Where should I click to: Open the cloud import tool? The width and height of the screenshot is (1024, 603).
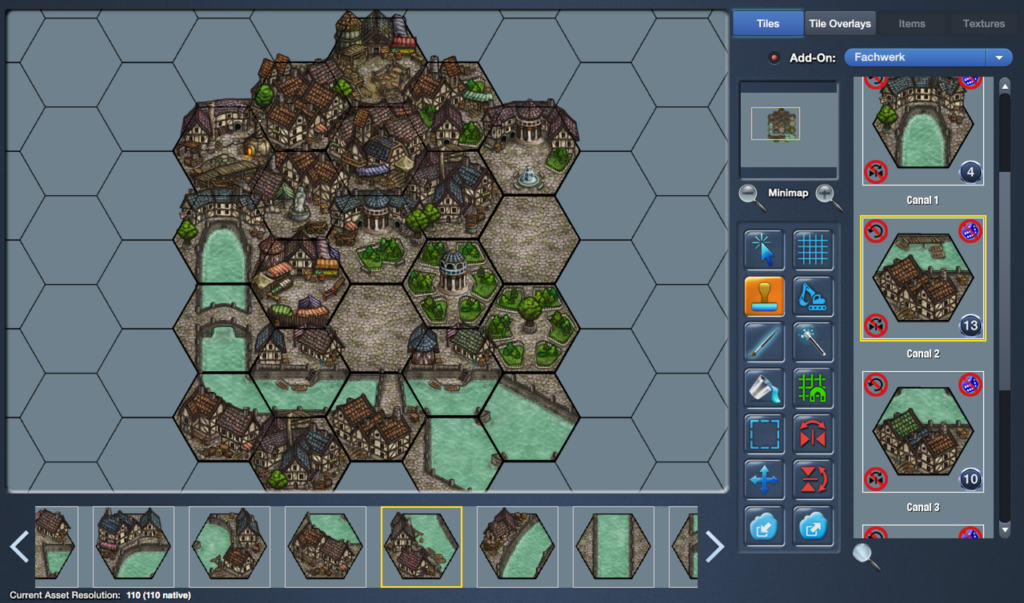(764, 526)
